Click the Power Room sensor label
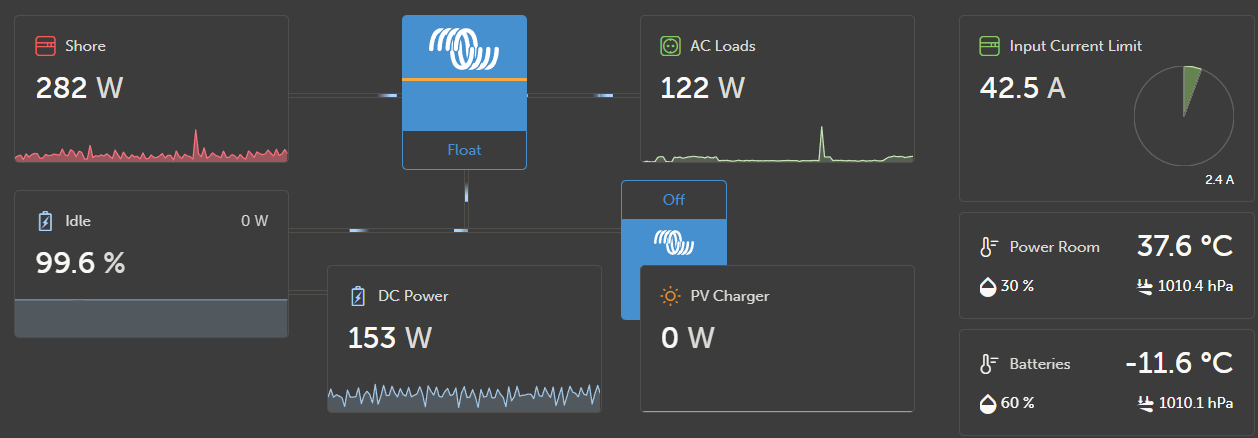 pyautogui.click(x=1055, y=247)
